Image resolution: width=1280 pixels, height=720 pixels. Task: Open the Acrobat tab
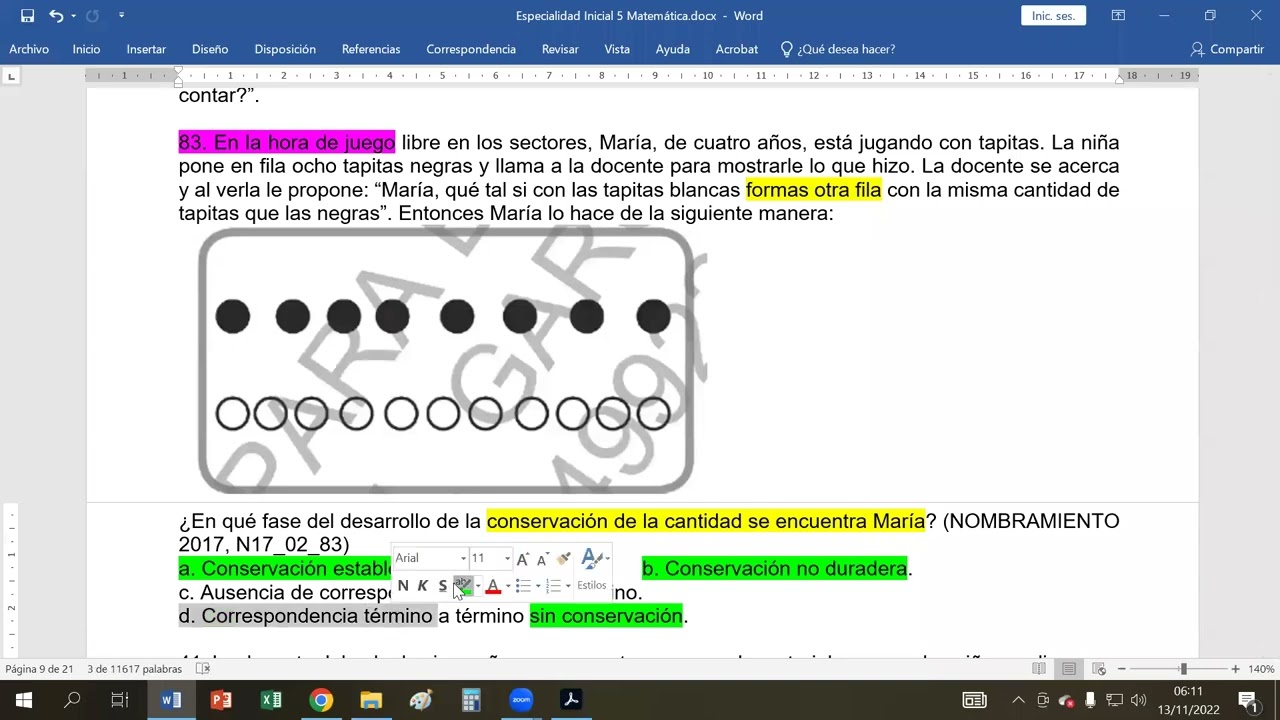point(737,49)
